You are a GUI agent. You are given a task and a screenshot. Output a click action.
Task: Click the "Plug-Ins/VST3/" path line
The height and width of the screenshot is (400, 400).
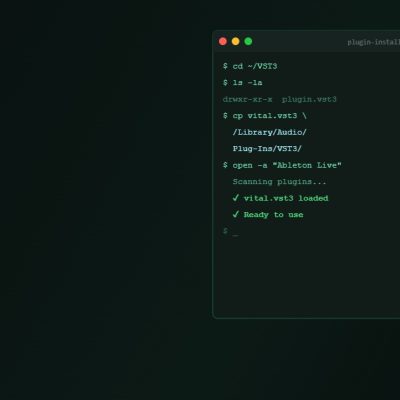point(267,149)
